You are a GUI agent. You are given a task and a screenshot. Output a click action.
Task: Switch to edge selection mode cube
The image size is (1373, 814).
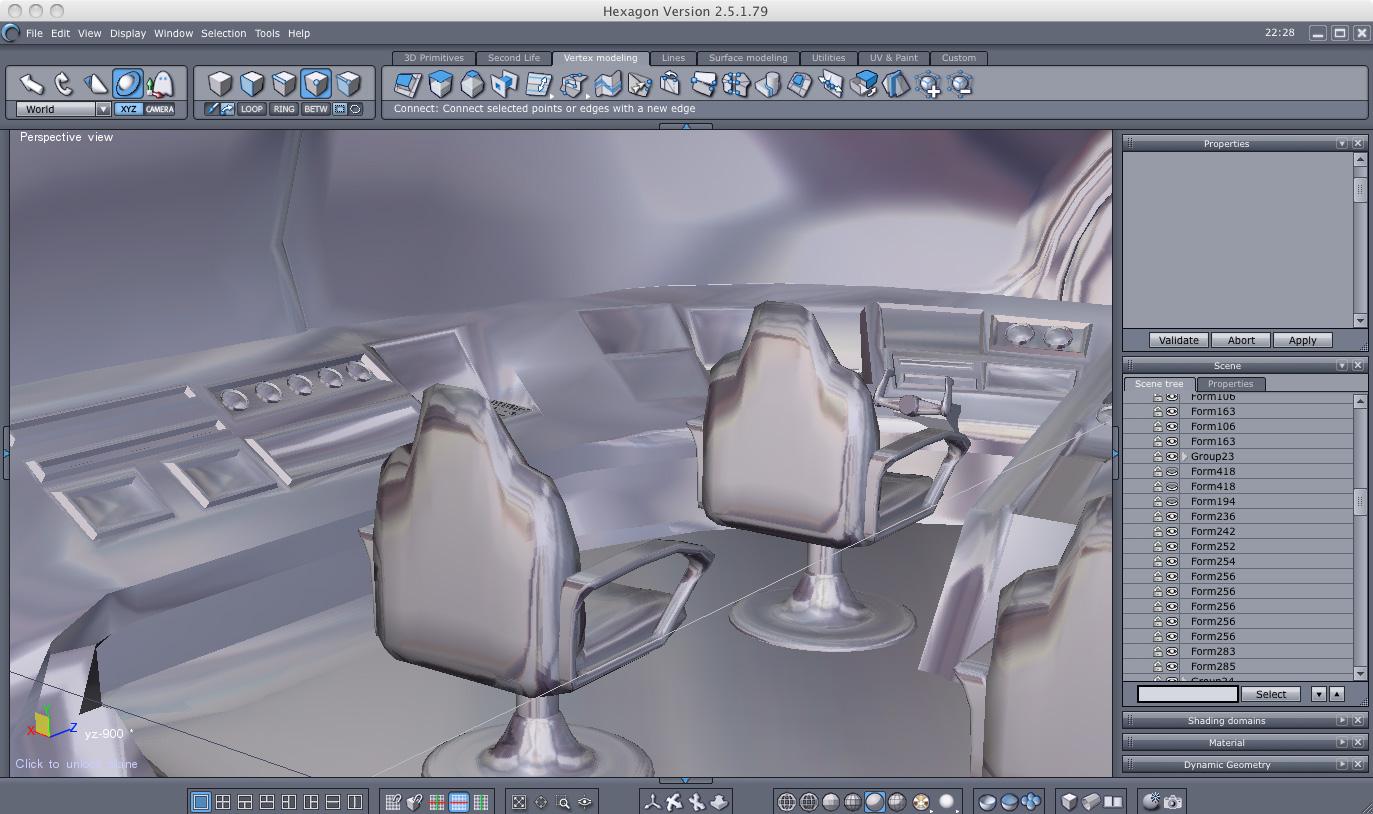pyautogui.click(x=284, y=83)
